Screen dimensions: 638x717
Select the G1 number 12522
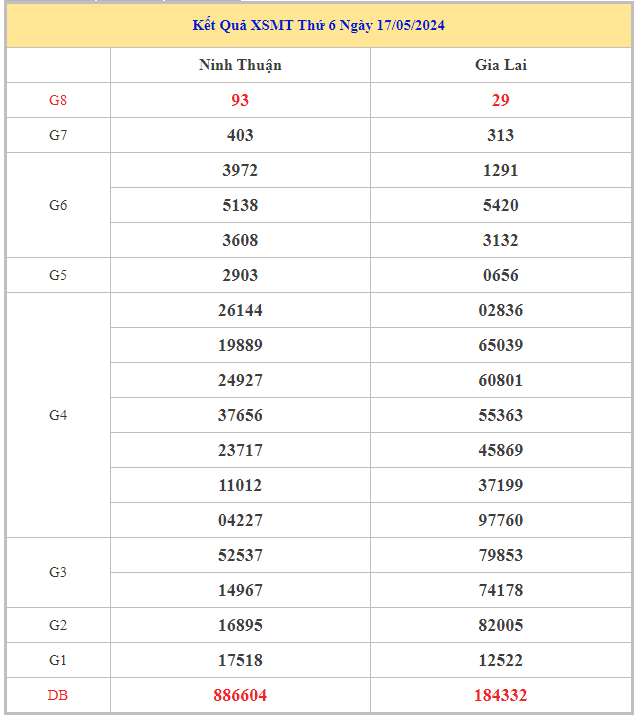point(500,660)
